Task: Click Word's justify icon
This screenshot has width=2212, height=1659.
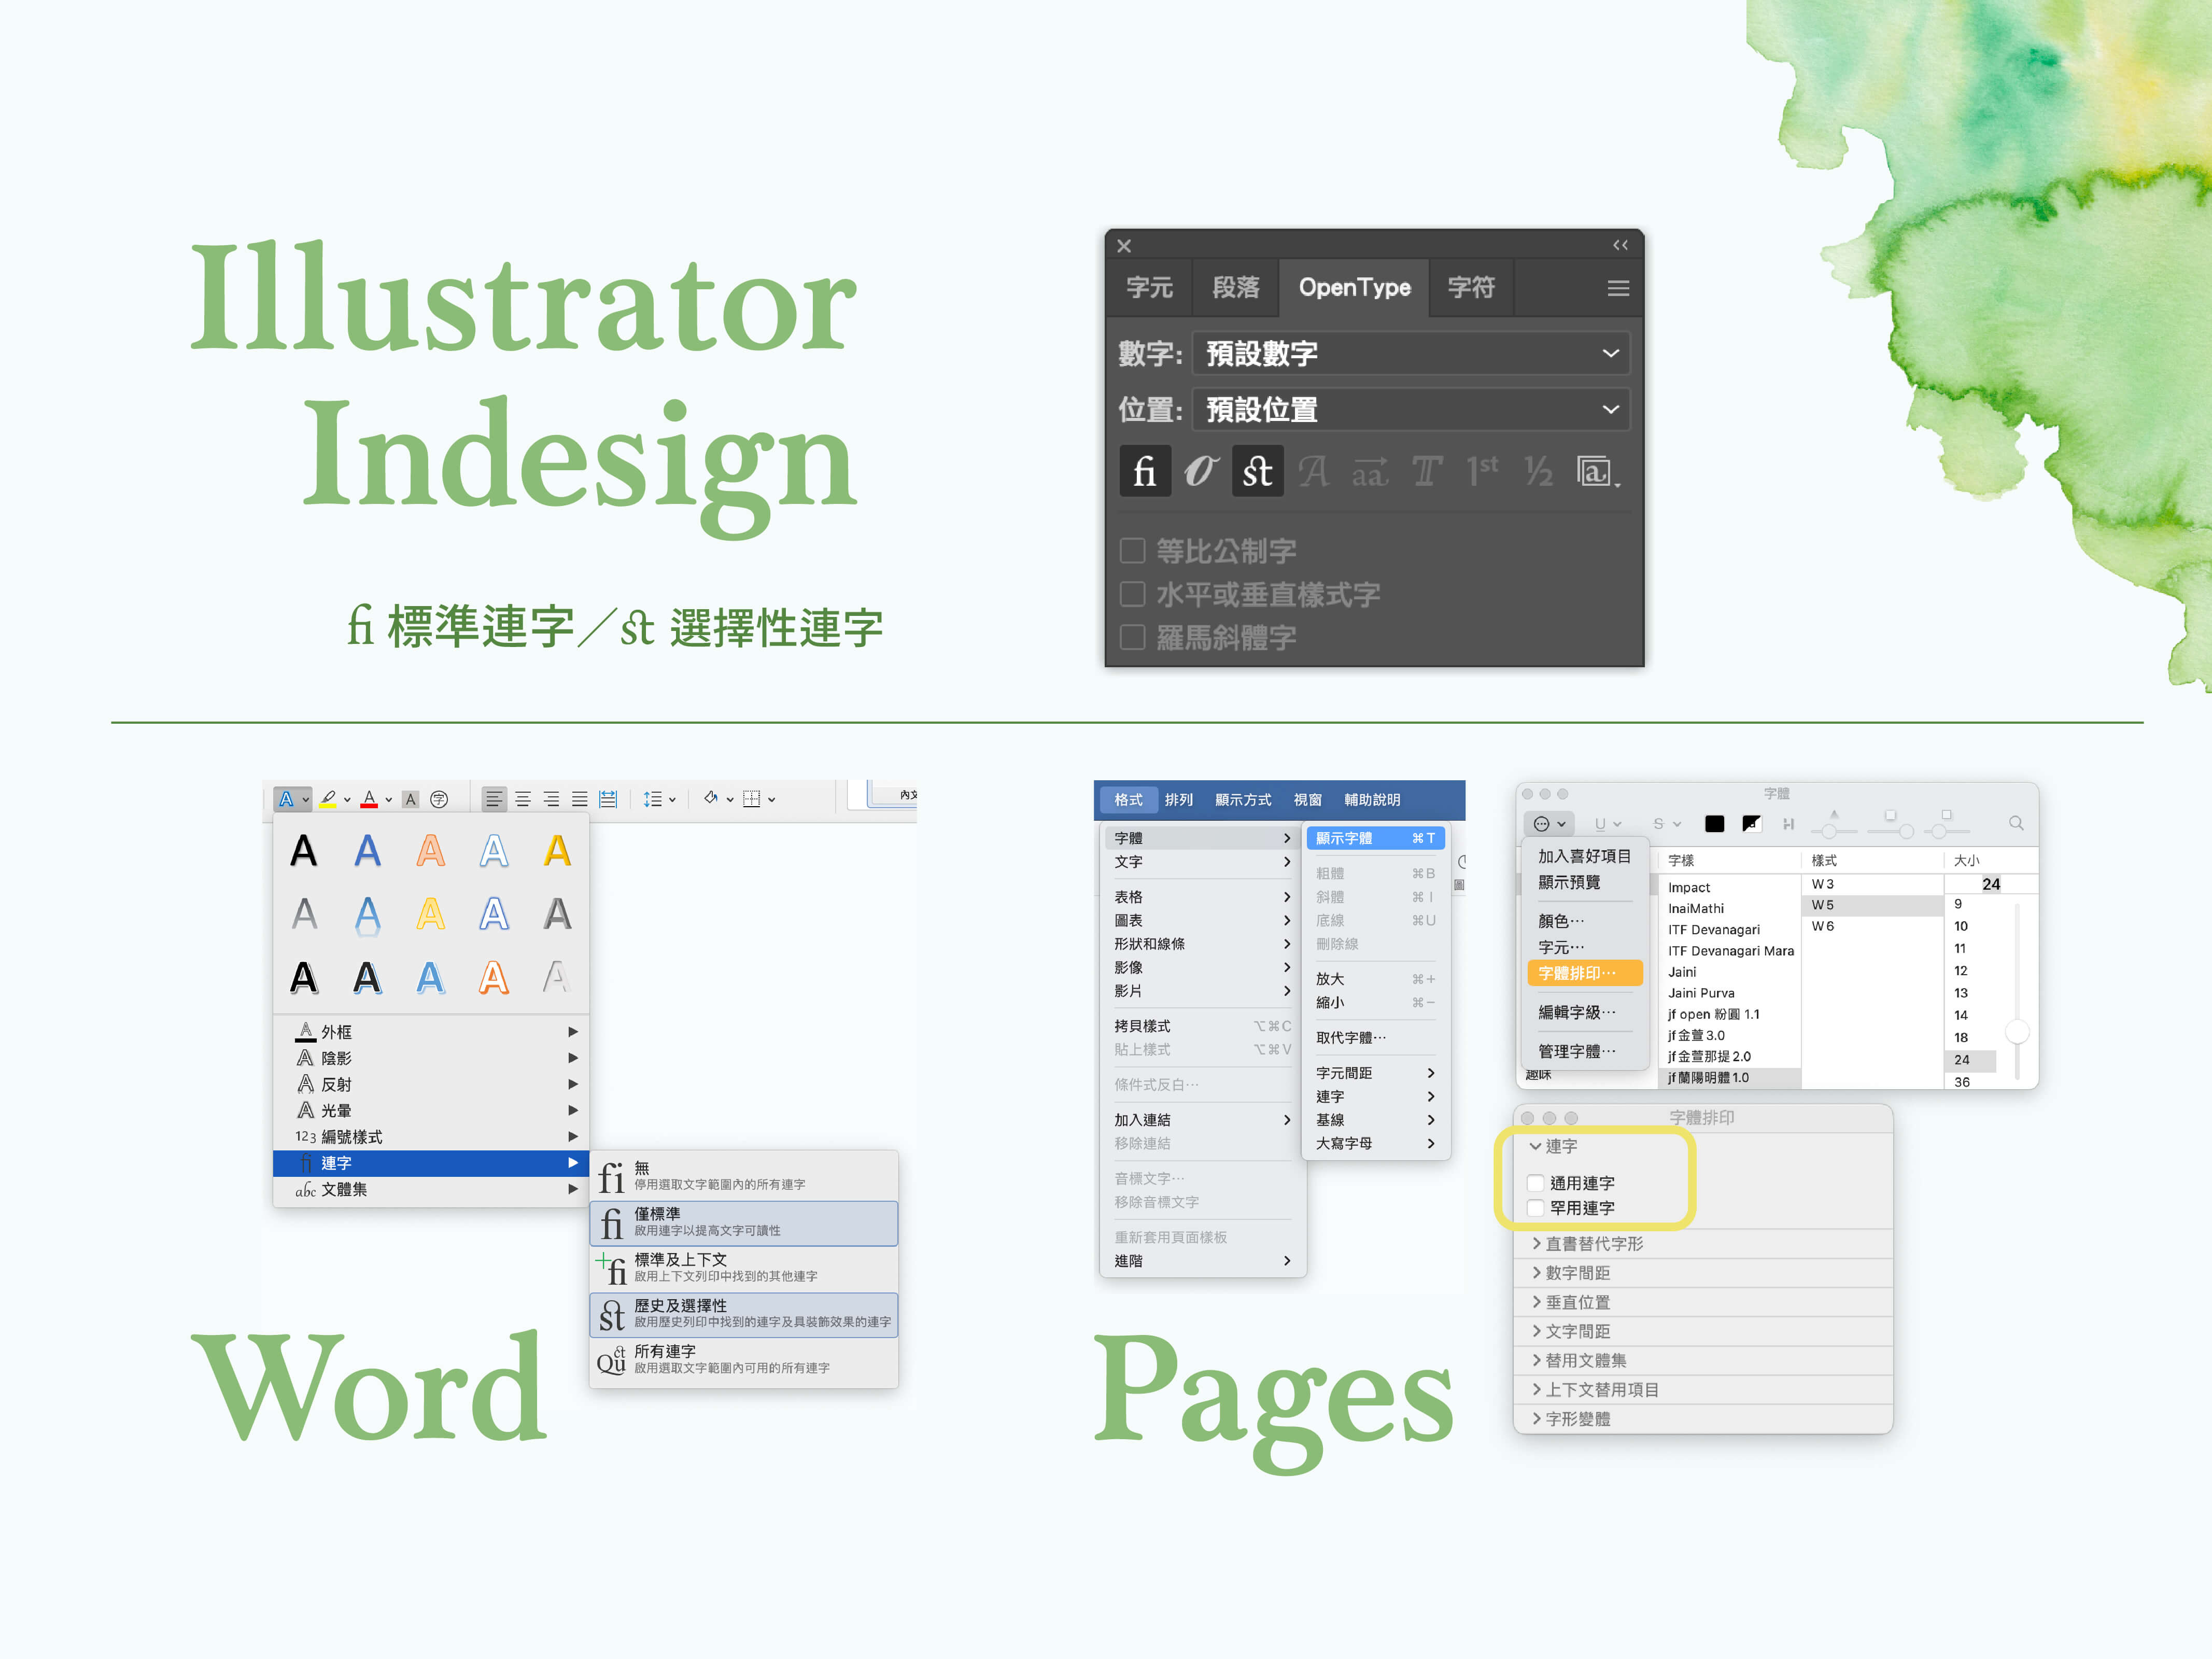Action: pos(579,799)
